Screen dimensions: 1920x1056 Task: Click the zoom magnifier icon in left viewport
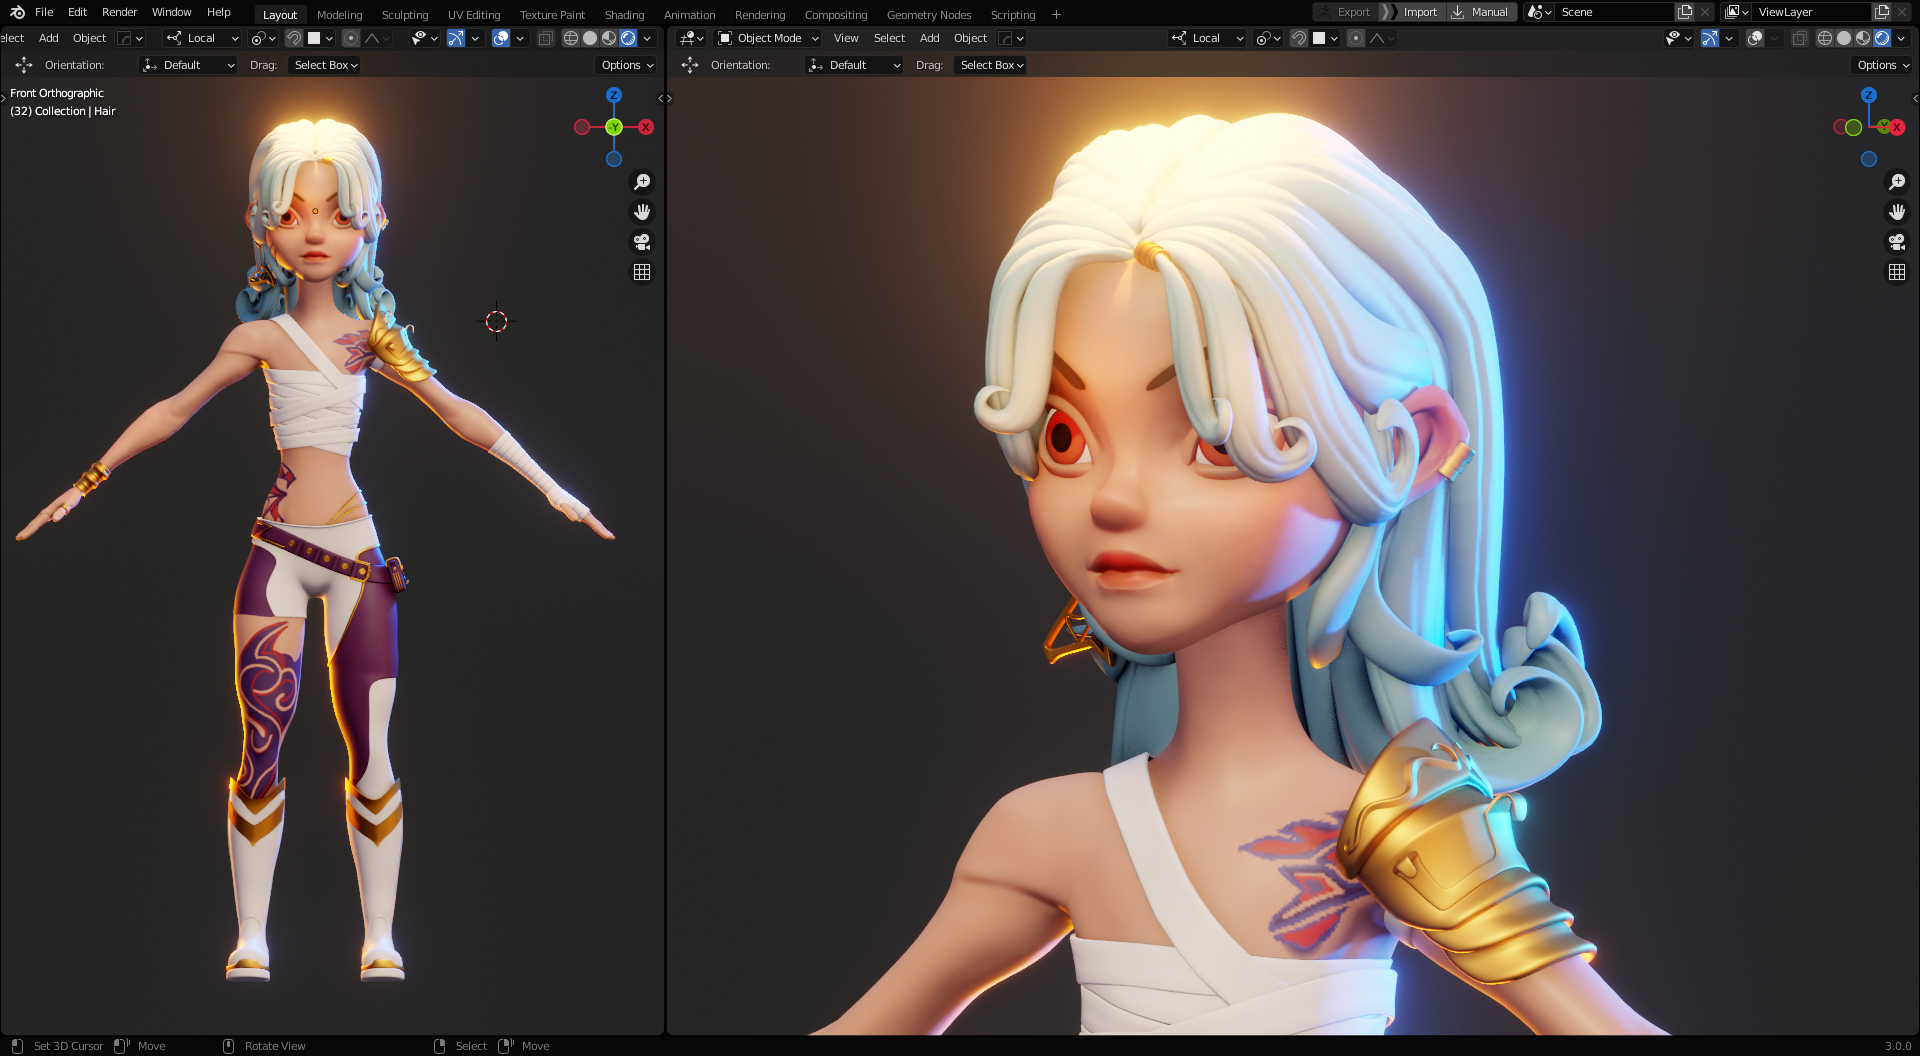coord(642,182)
